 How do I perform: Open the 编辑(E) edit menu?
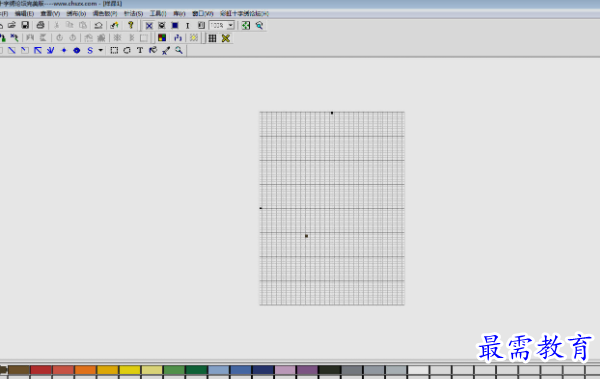click(x=24, y=13)
